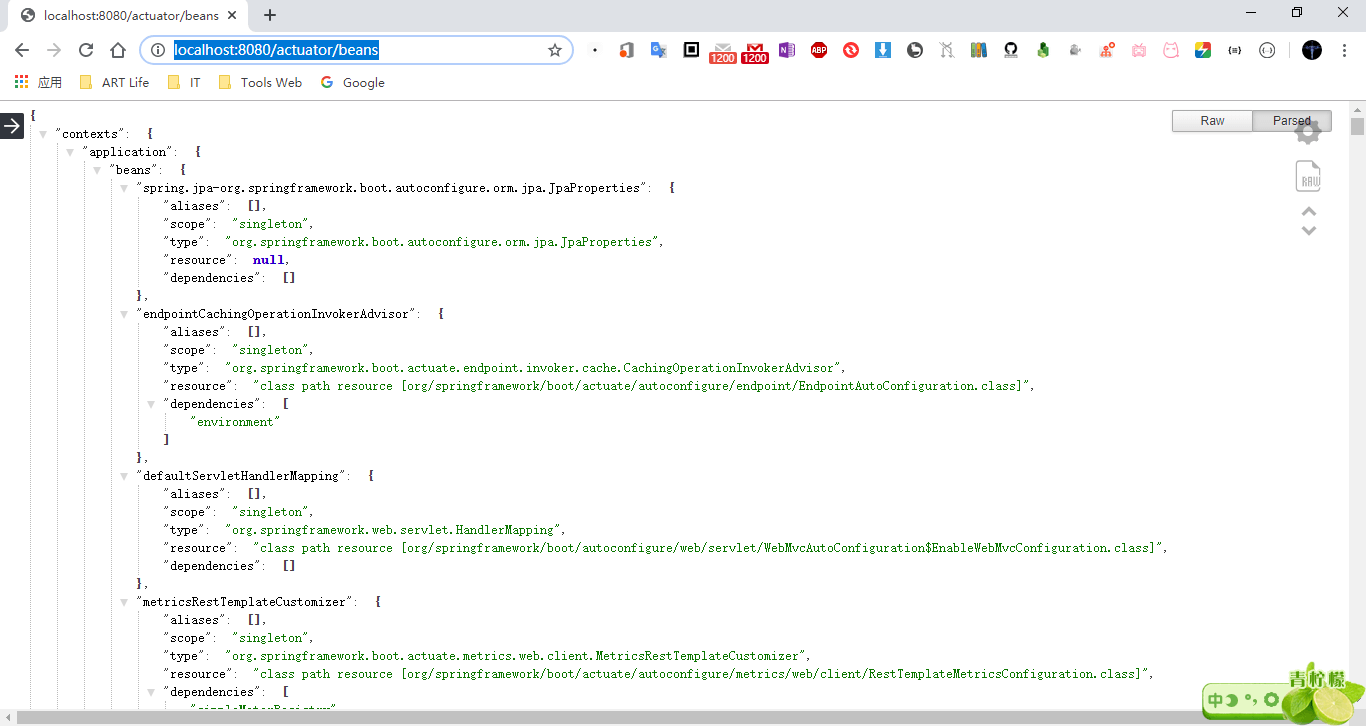Click the MetricsRestTemplateCustomizer type value
1366x726 pixels.
pyautogui.click(x=514, y=656)
